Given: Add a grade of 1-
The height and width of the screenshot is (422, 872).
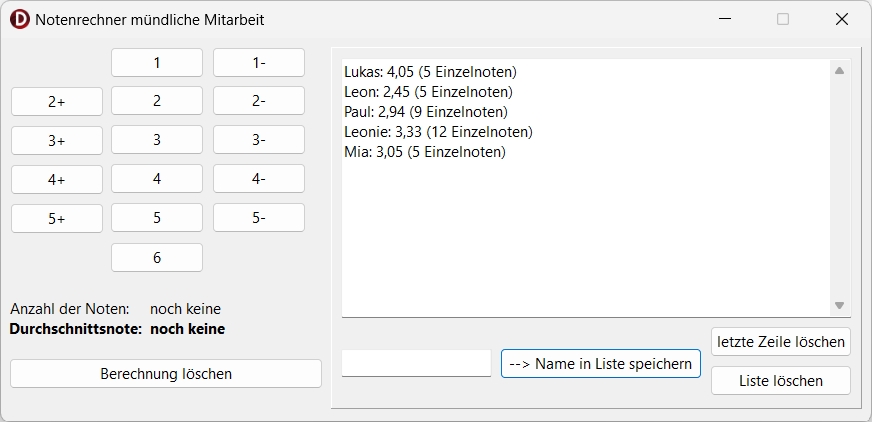Looking at the screenshot, I should (x=258, y=62).
